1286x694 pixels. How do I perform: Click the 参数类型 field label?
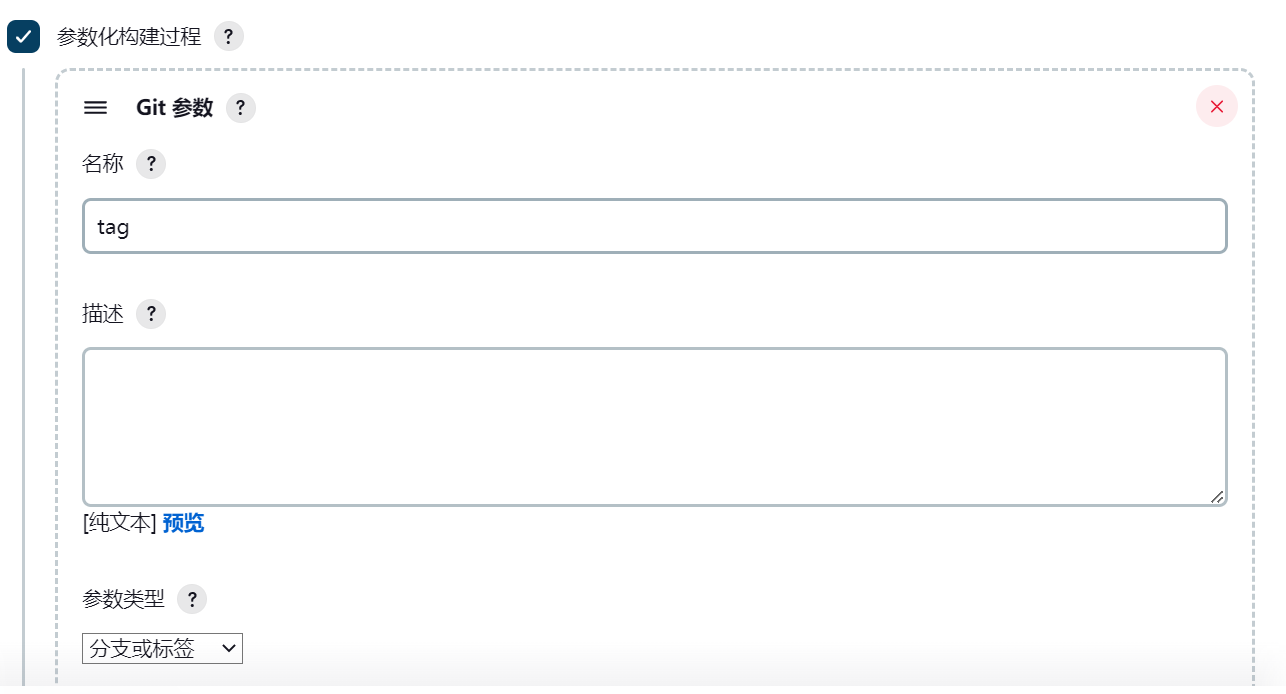click(x=124, y=600)
